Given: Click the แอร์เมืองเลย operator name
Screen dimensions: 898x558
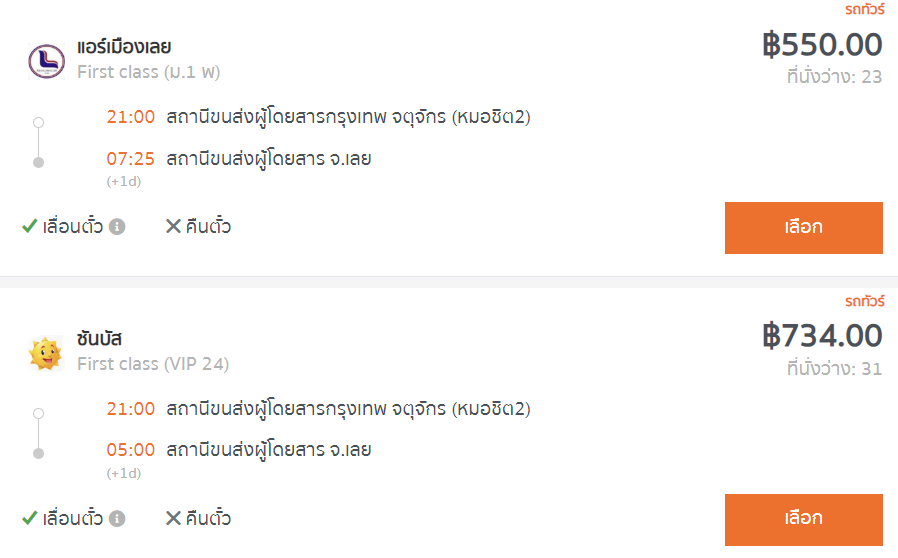Looking at the screenshot, I should pyautogui.click(x=124, y=46).
